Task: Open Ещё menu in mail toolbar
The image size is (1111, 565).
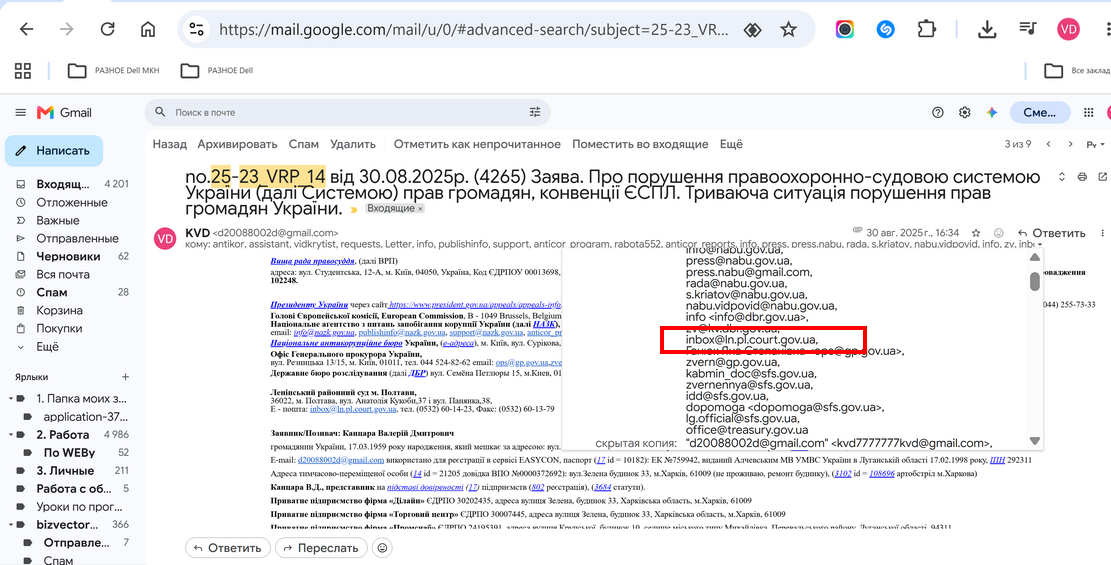Action: [x=731, y=144]
